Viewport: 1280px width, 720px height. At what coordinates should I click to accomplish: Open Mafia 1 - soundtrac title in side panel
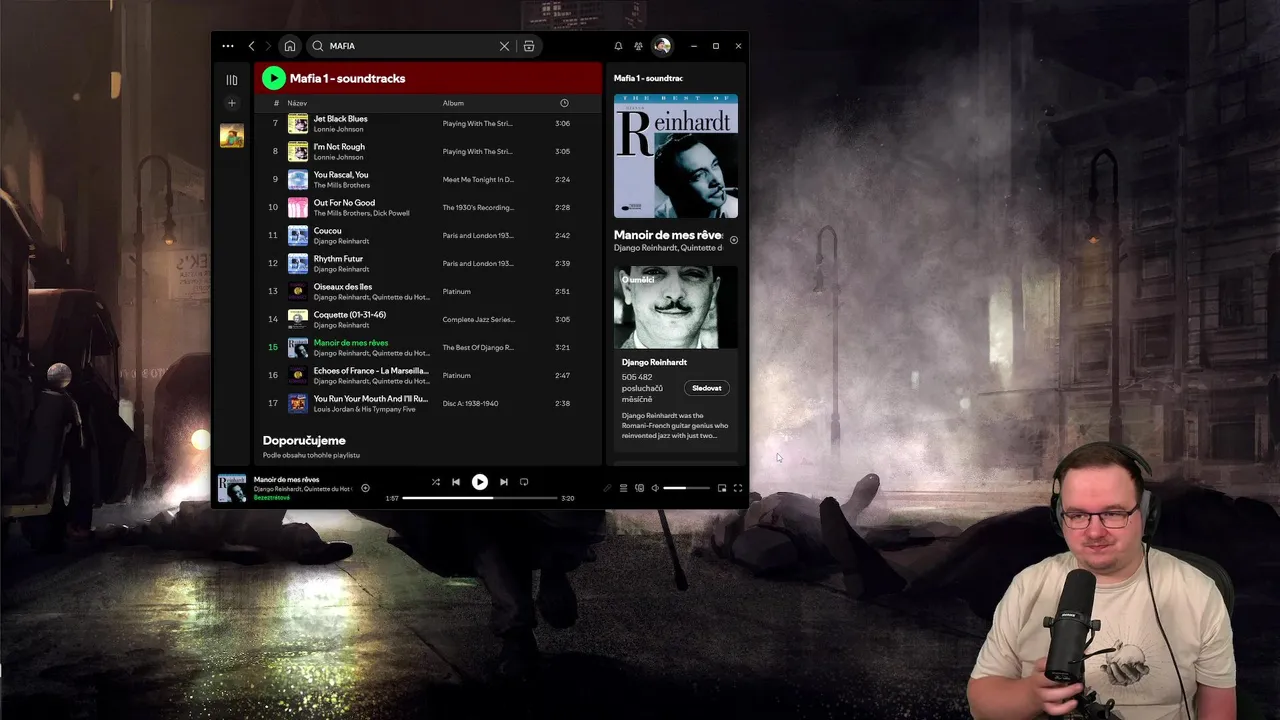pyautogui.click(x=648, y=78)
